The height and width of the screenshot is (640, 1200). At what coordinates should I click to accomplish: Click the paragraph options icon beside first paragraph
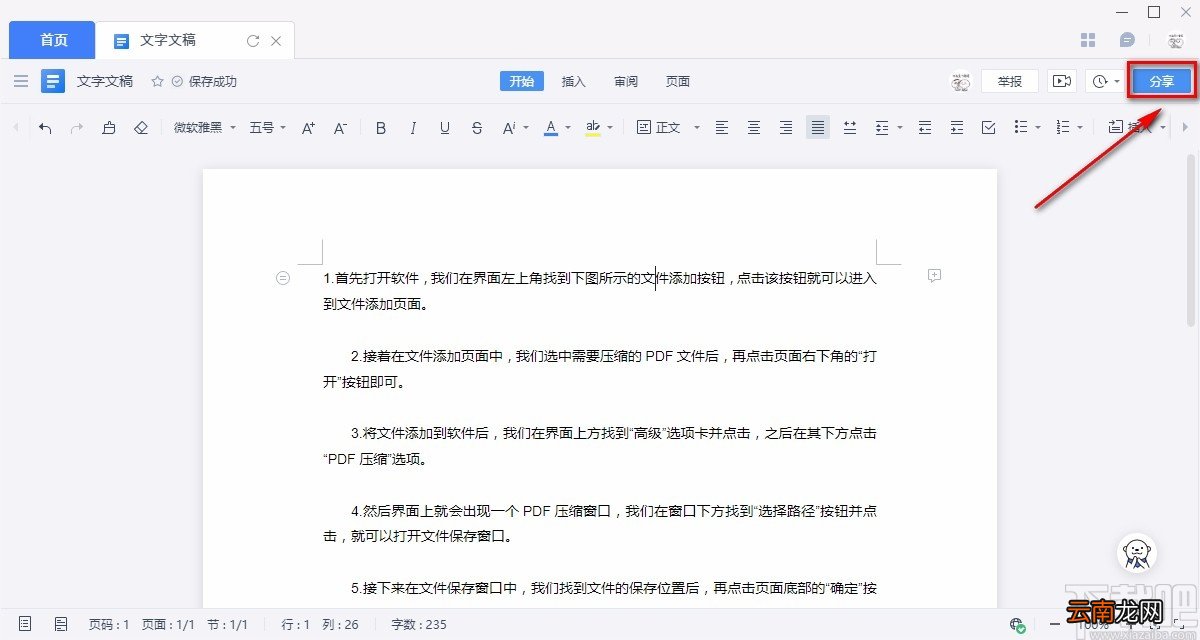pyautogui.click(x=283, y=278)
